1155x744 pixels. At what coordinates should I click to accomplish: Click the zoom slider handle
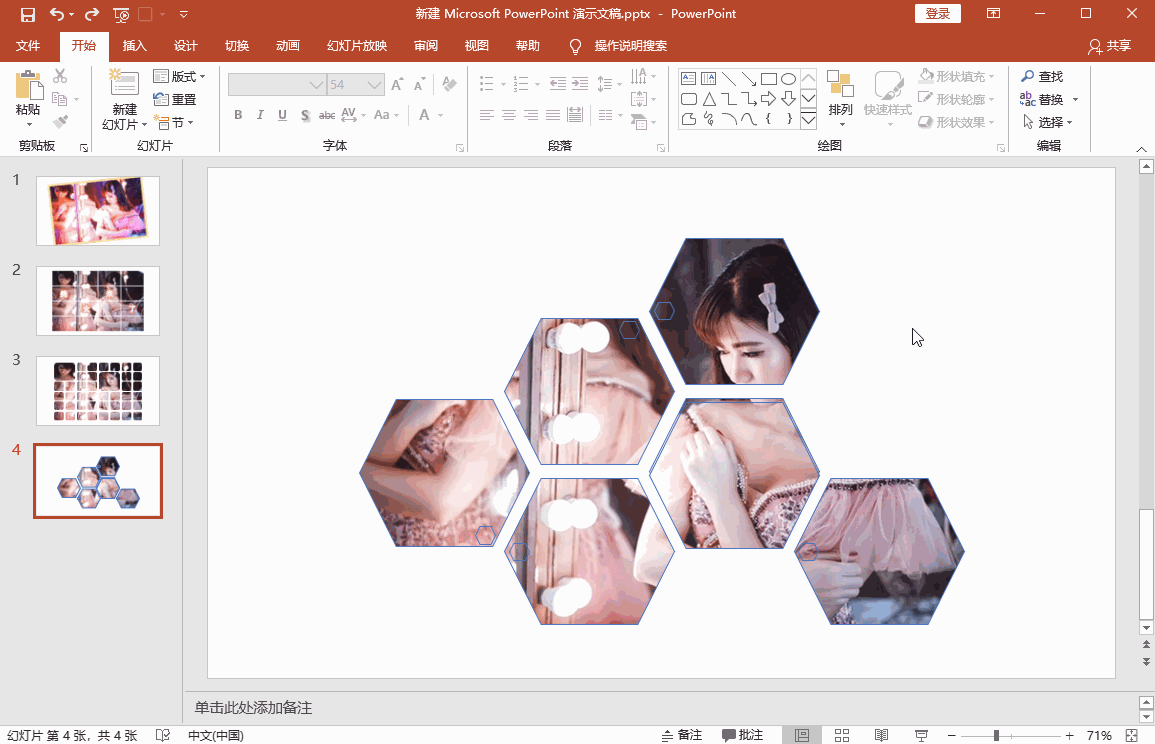pos(996,735)
